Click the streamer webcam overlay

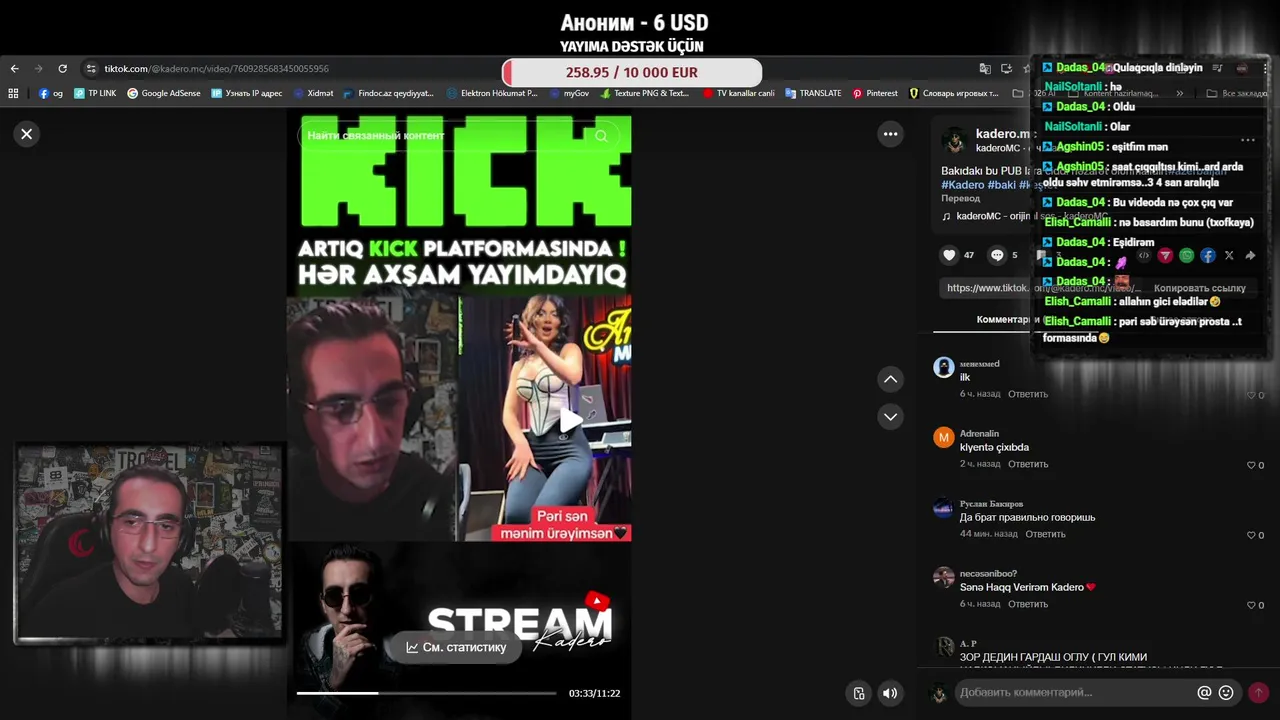[149, 543]
